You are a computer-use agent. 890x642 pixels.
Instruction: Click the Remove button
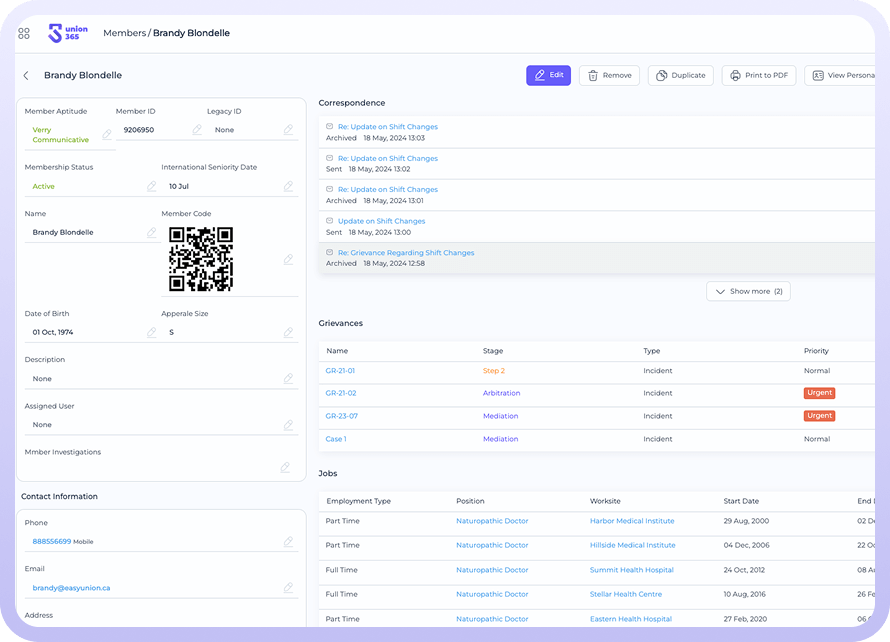click(x=609, y=75)
